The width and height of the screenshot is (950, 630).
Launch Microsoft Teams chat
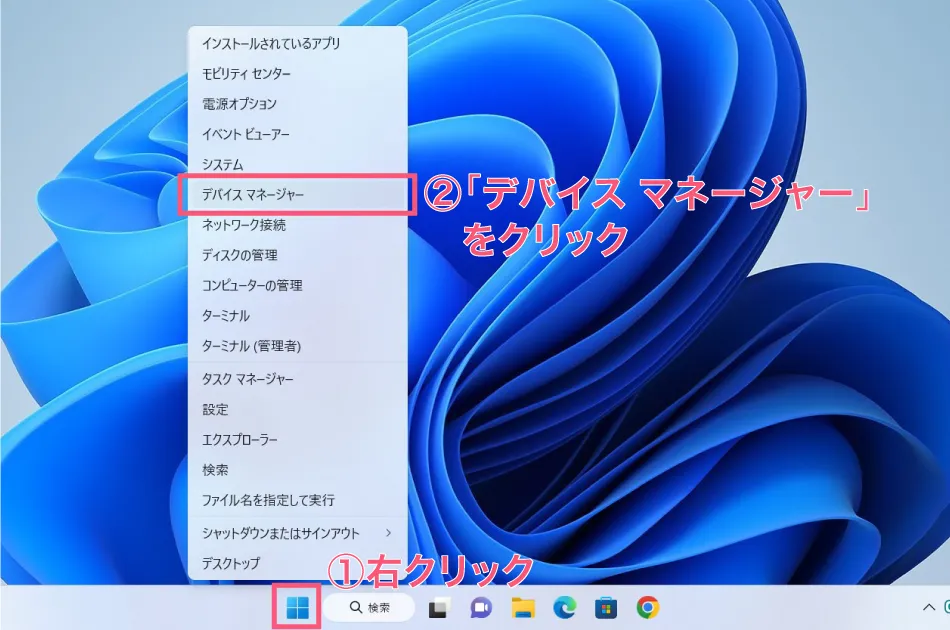point(479,607)
